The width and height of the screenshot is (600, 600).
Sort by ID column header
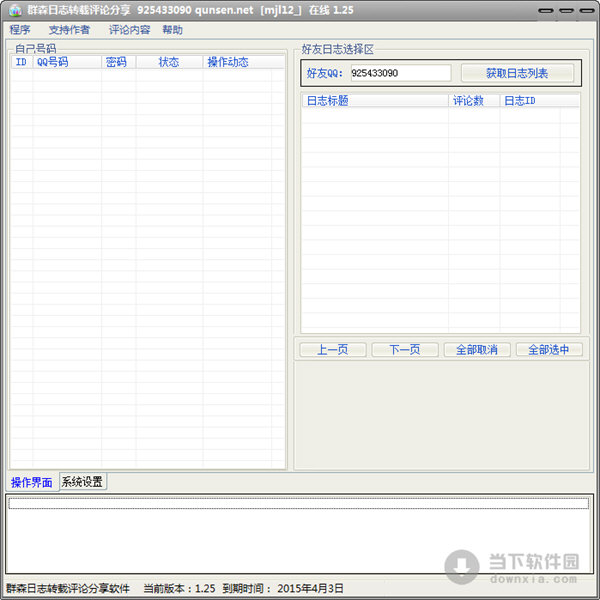tap(22, 62)
